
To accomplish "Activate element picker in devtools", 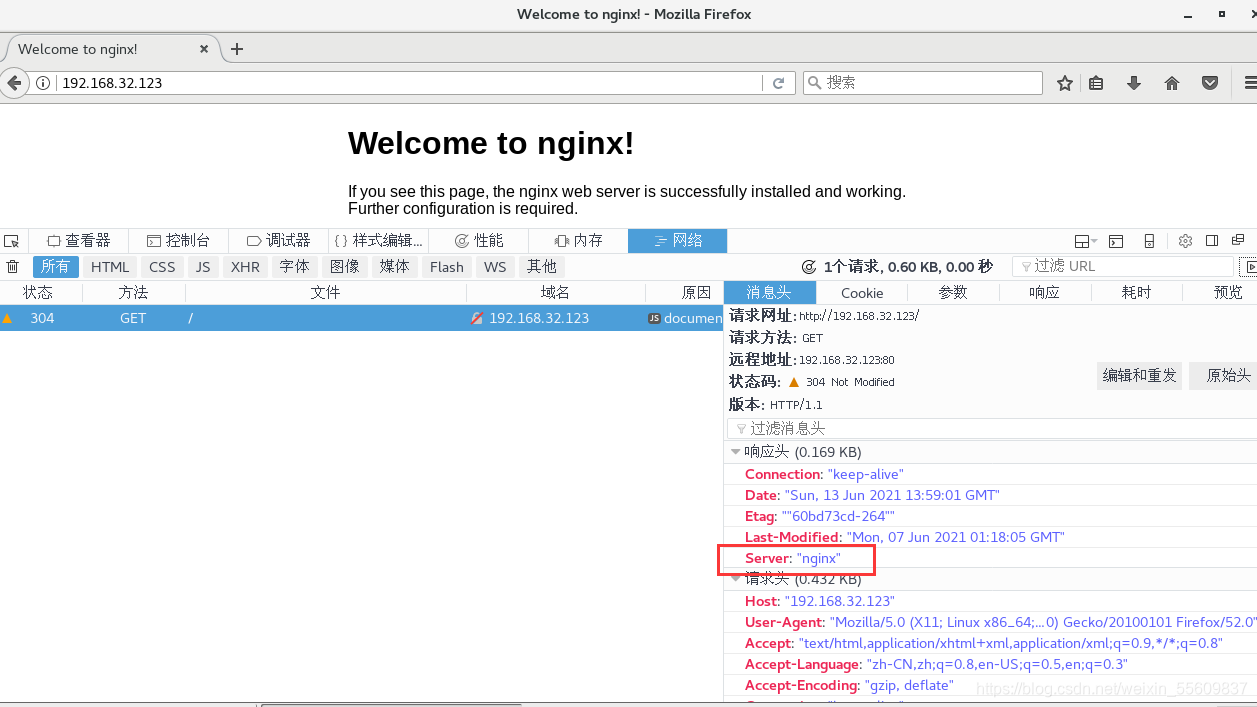I will click(12, 241).
